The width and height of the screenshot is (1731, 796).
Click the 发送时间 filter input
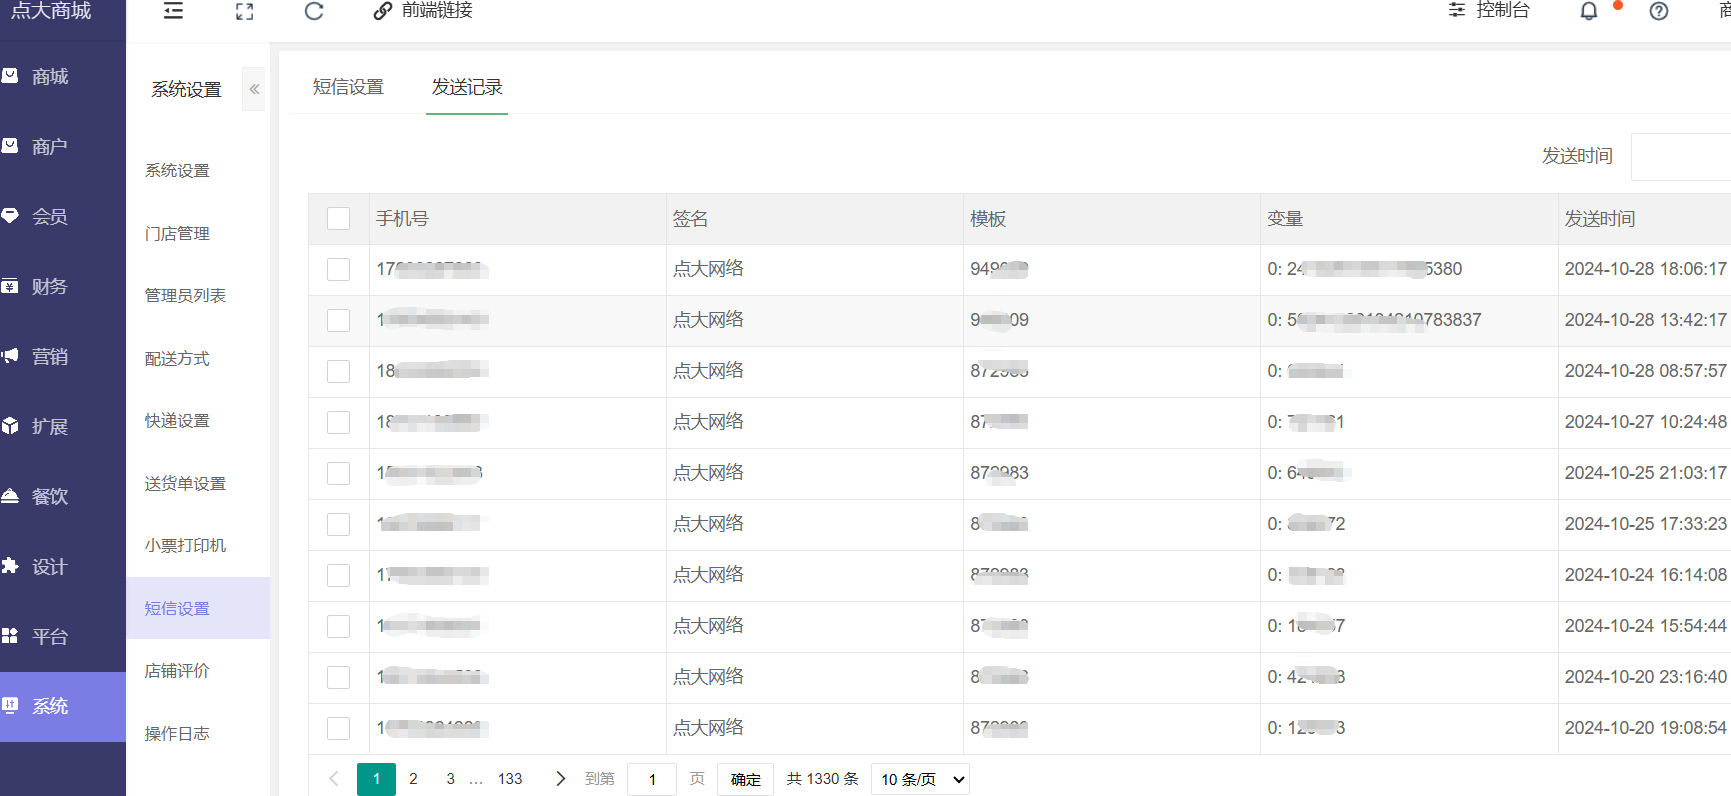tap(1680, 157)
